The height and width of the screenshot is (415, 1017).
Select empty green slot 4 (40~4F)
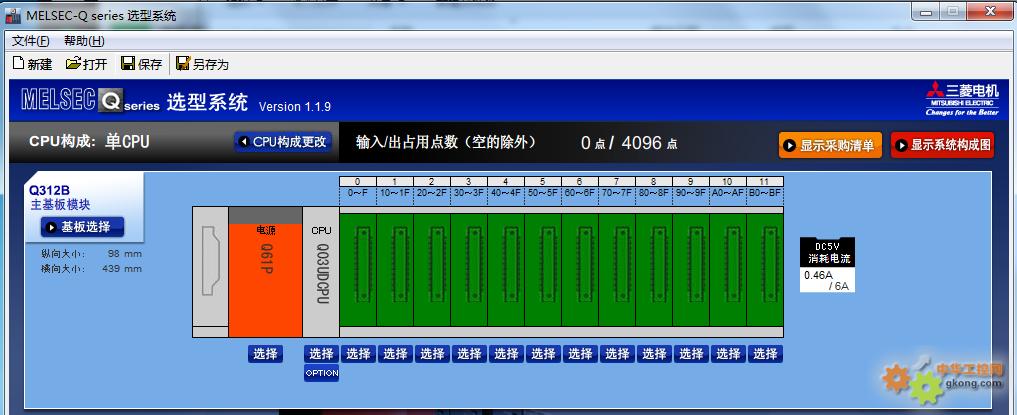506,270
